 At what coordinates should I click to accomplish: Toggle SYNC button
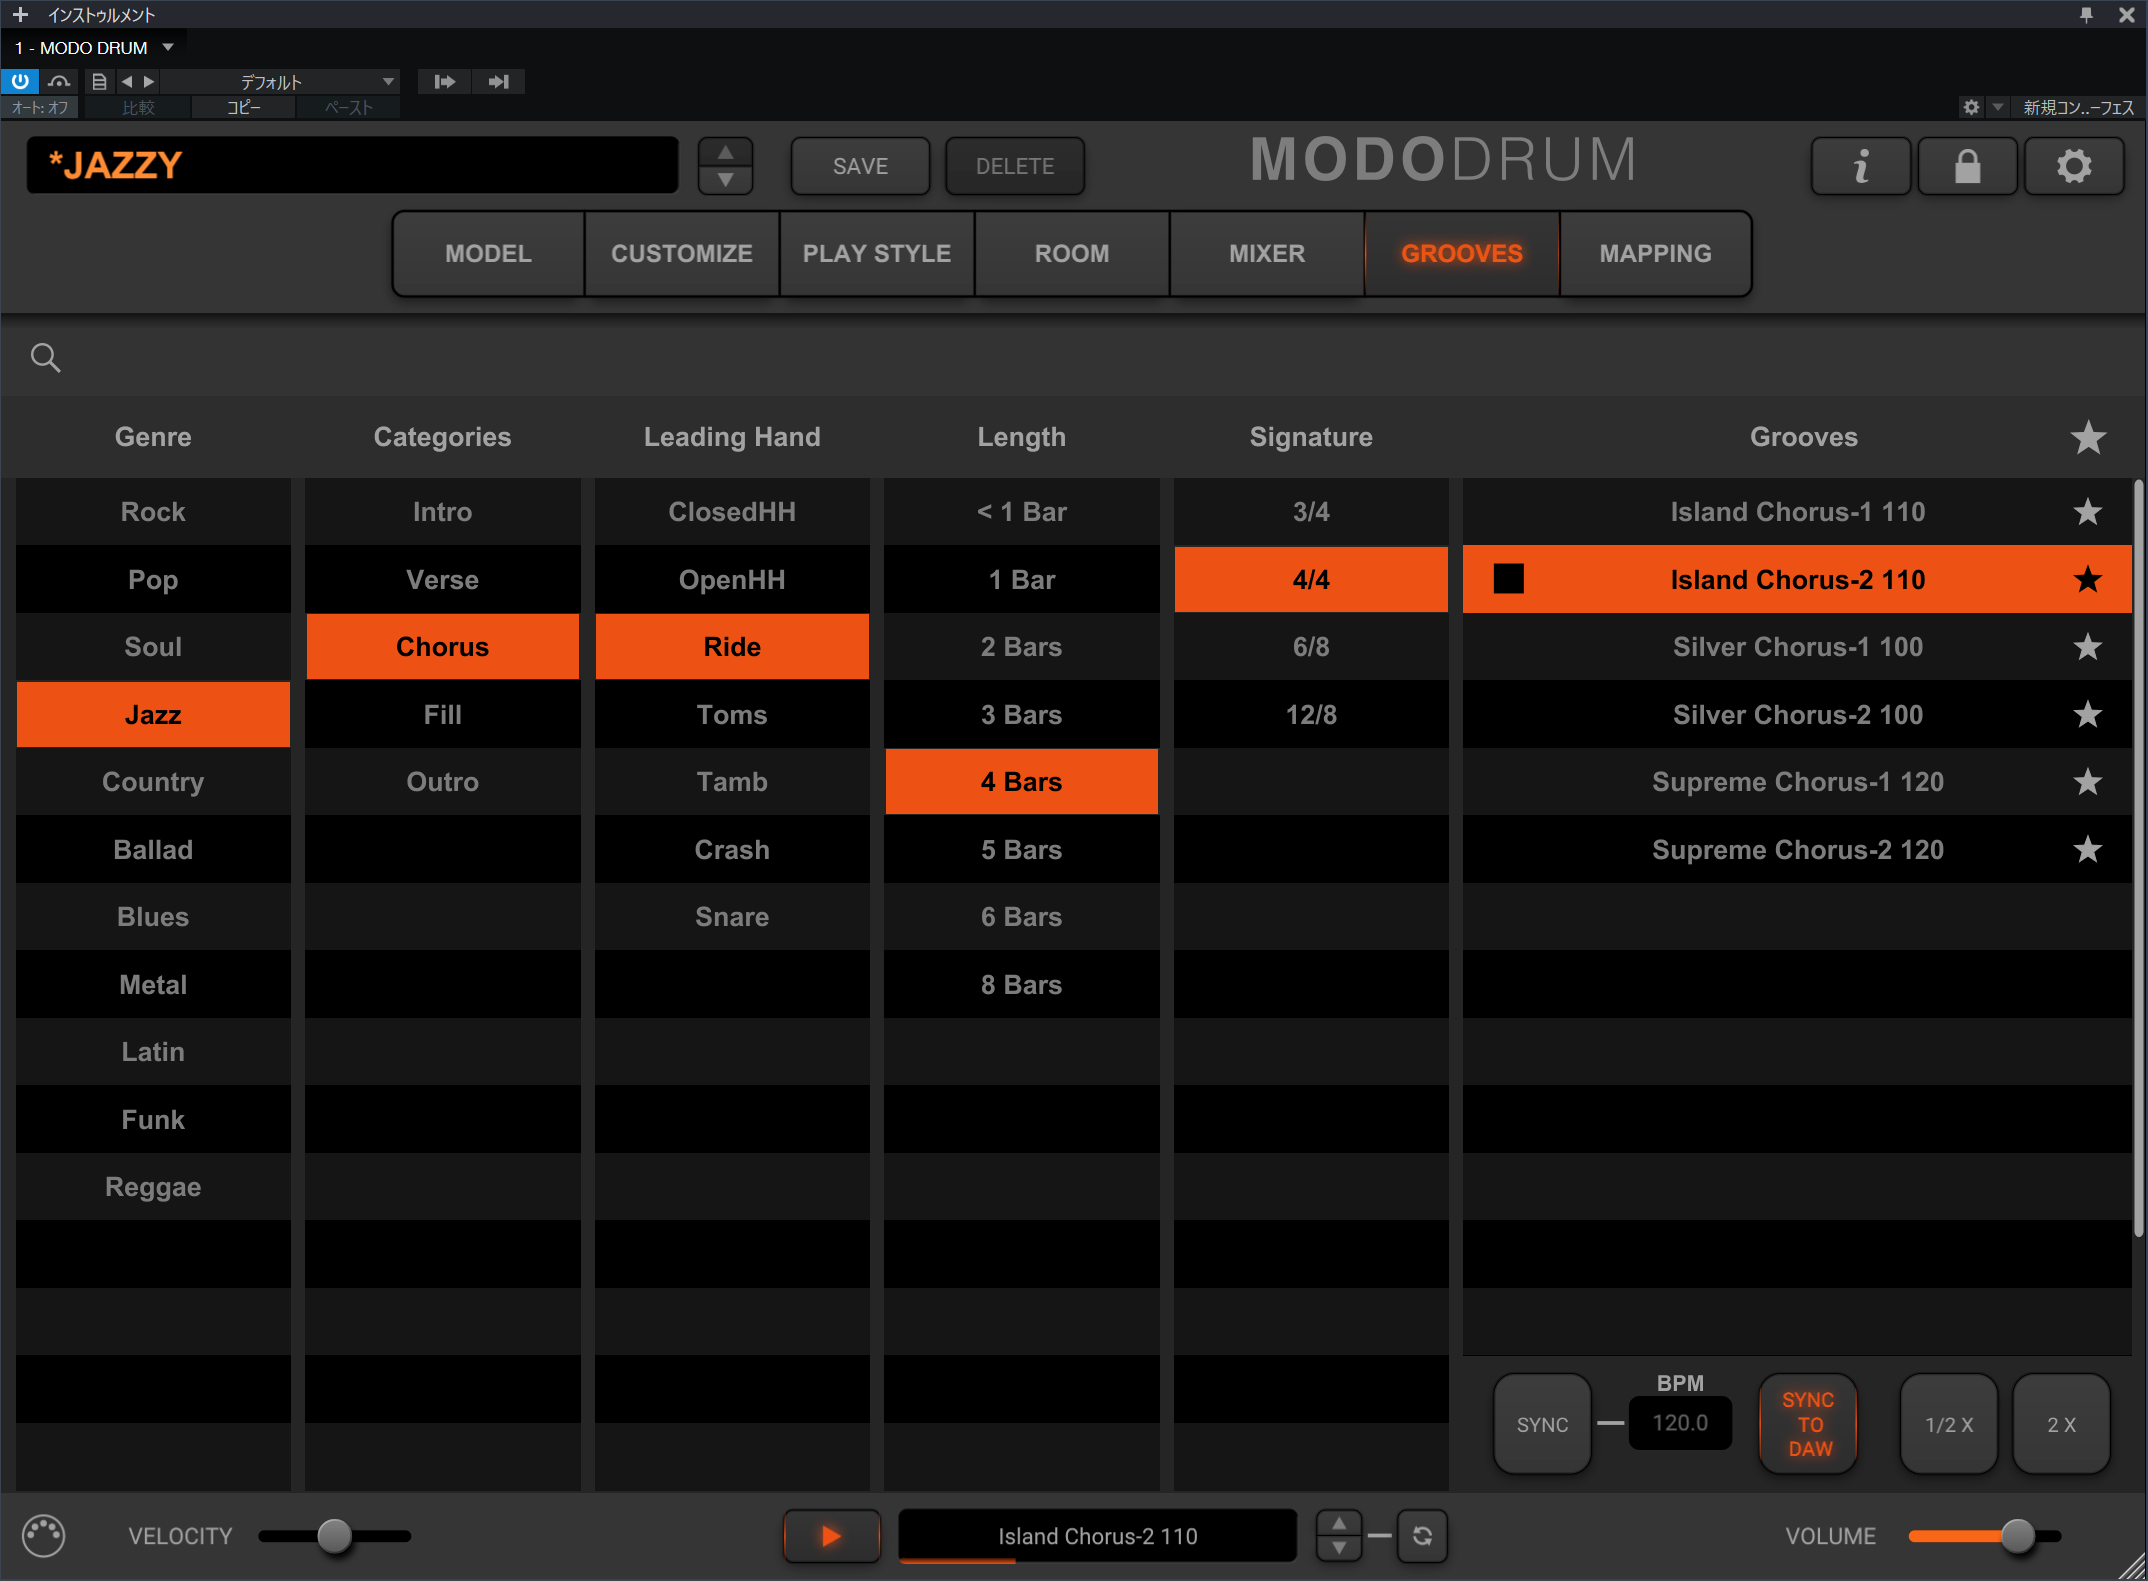pyautogui.click(x=1542, y=1424)
